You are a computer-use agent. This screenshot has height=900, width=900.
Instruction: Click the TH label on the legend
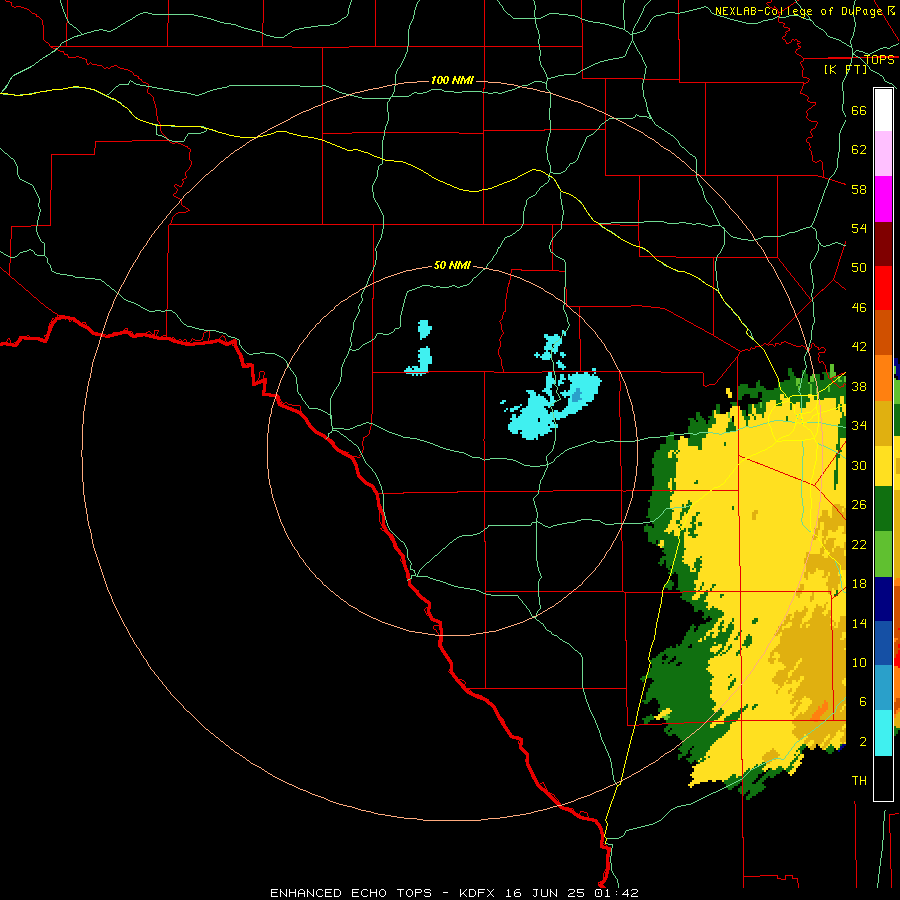point(859,781)
